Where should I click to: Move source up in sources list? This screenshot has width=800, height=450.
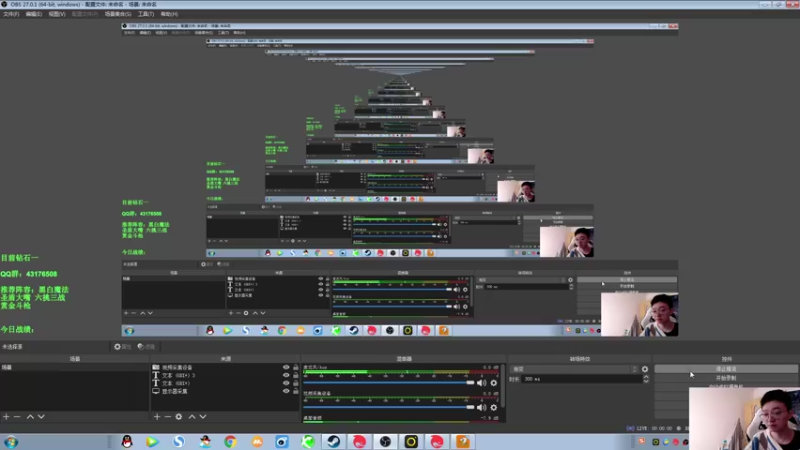click(x=192, y=416)
